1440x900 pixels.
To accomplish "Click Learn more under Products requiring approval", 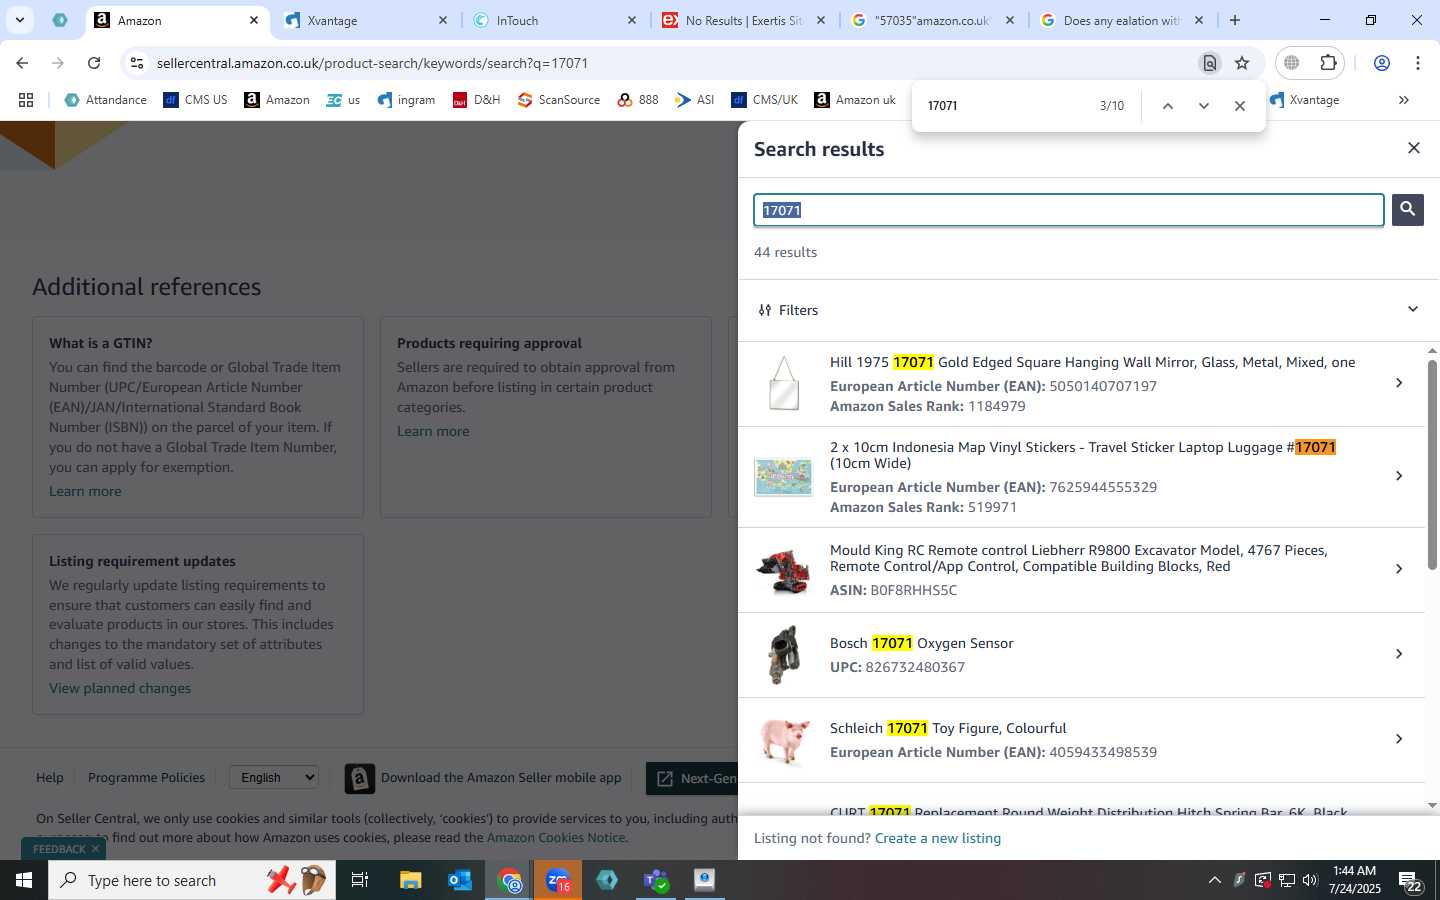I will [433, 431].
